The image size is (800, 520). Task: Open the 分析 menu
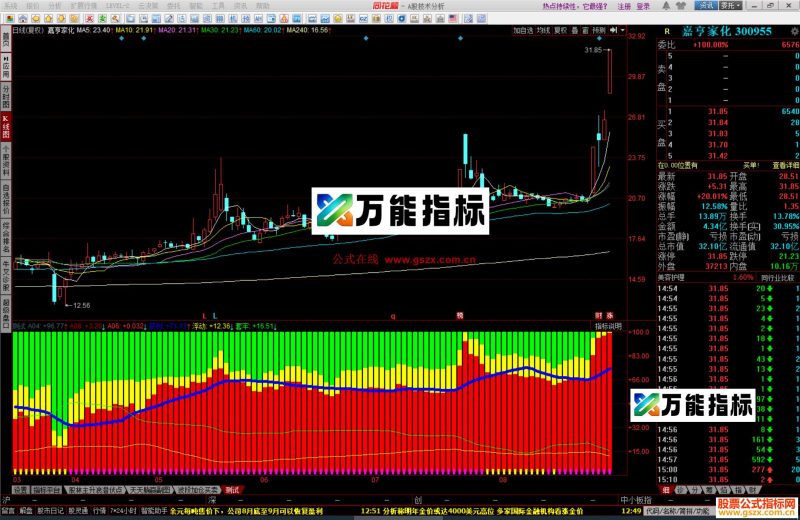(x=55, y=6)
